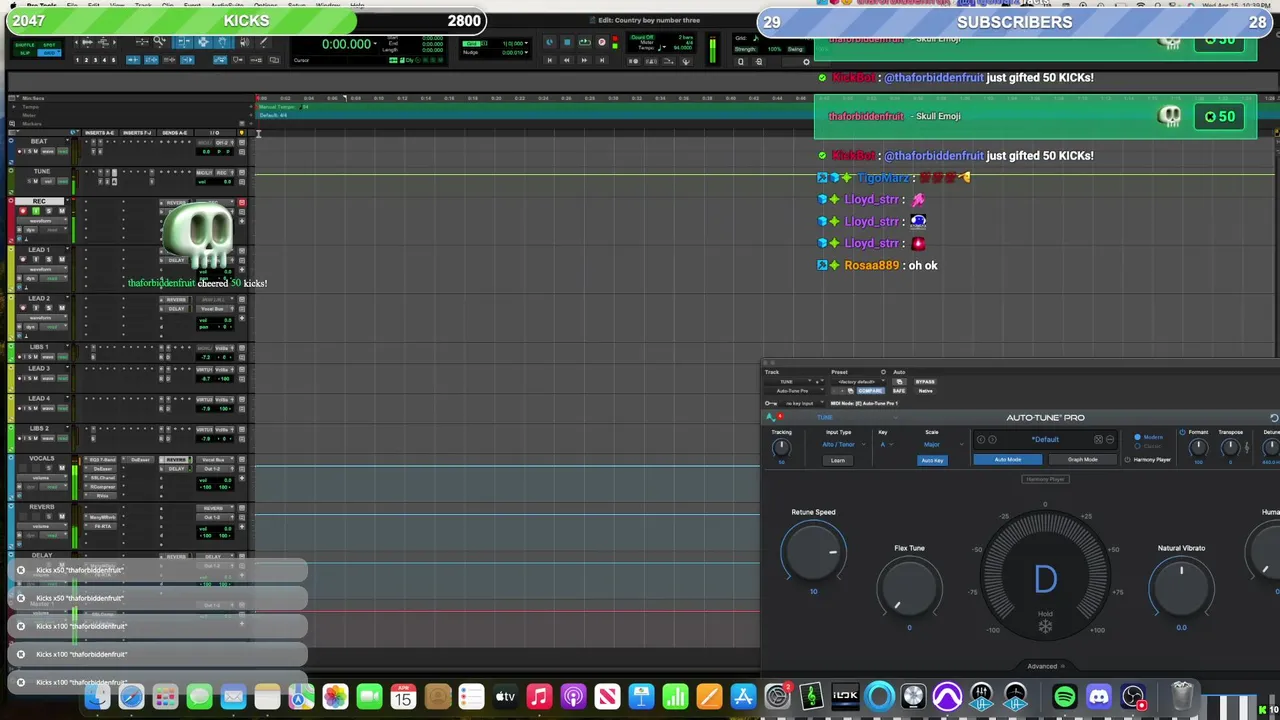Click Return to Zero transport button
The height and width of the screenshot is (720, 1280).
(549, 60)
